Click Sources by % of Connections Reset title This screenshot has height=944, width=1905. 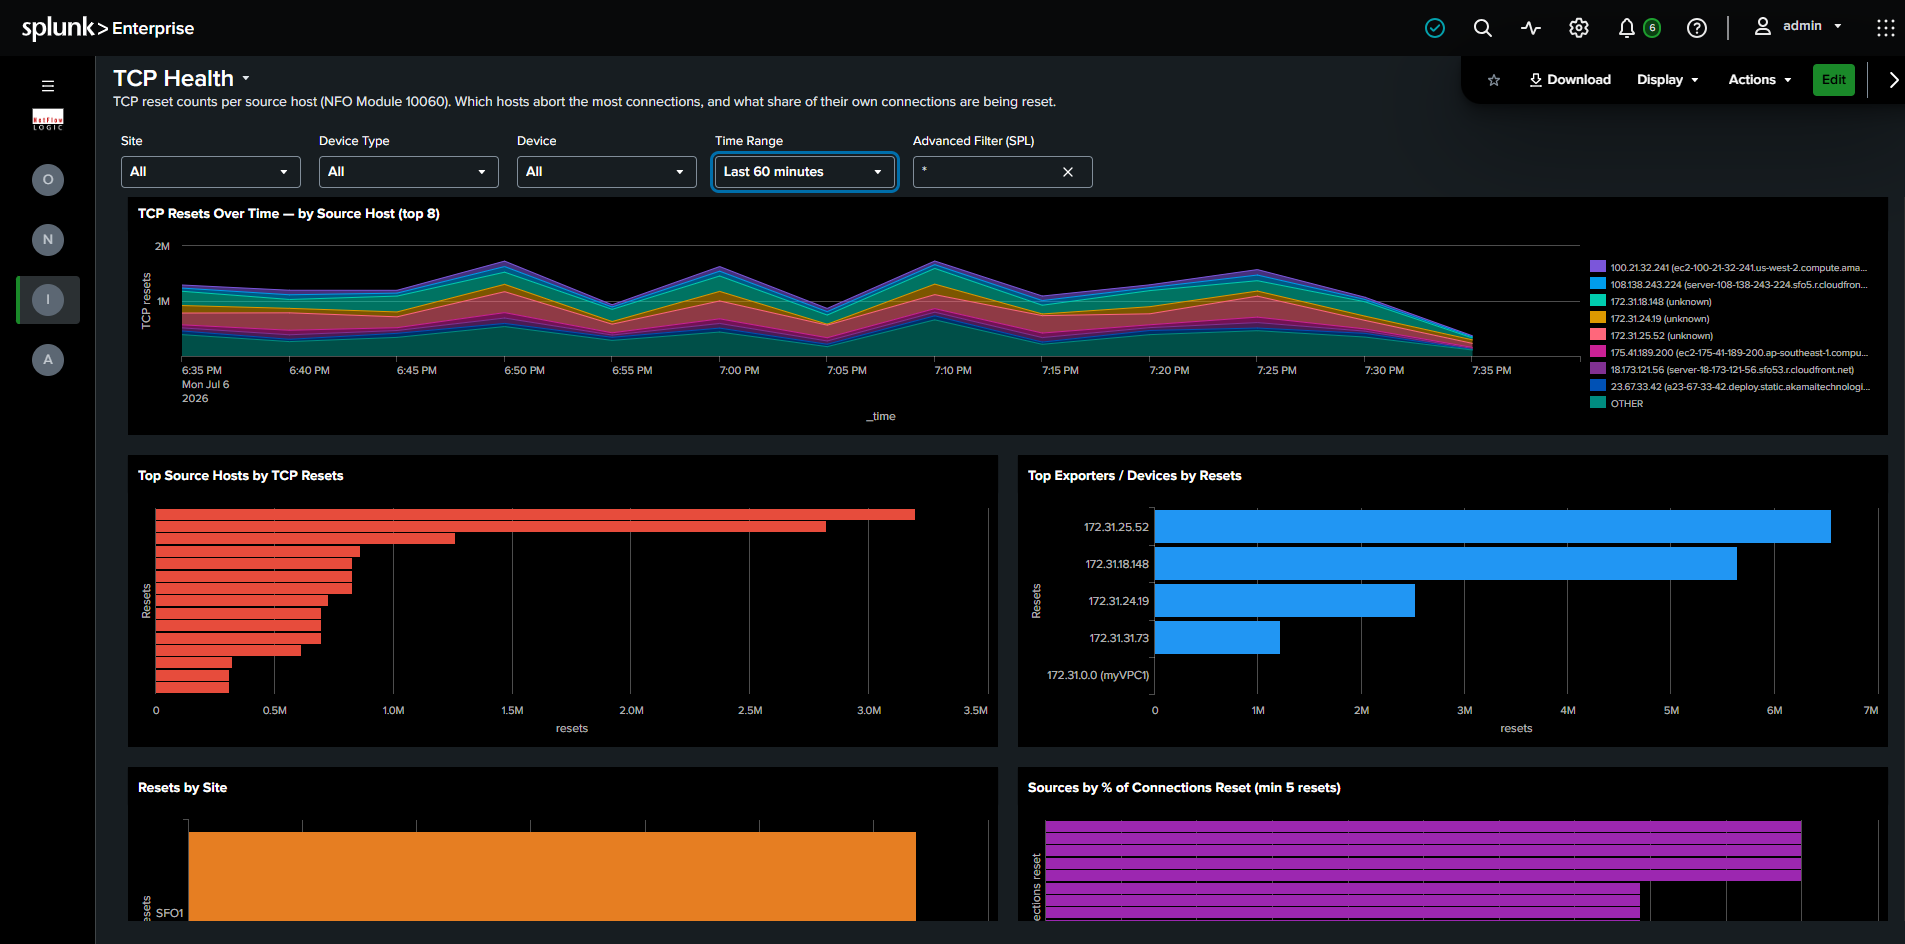[x=1184, y=787]
